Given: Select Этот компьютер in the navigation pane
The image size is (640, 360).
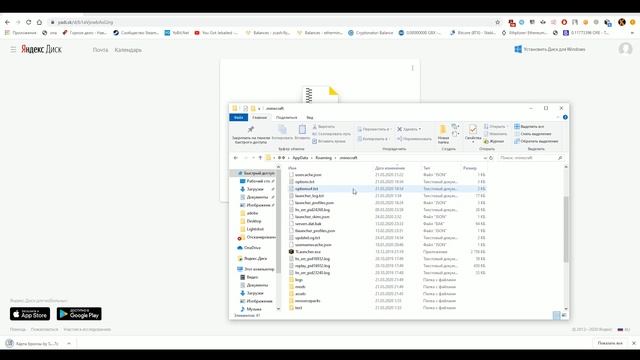Looking at the screenshot, I should [x=256, y=269].
